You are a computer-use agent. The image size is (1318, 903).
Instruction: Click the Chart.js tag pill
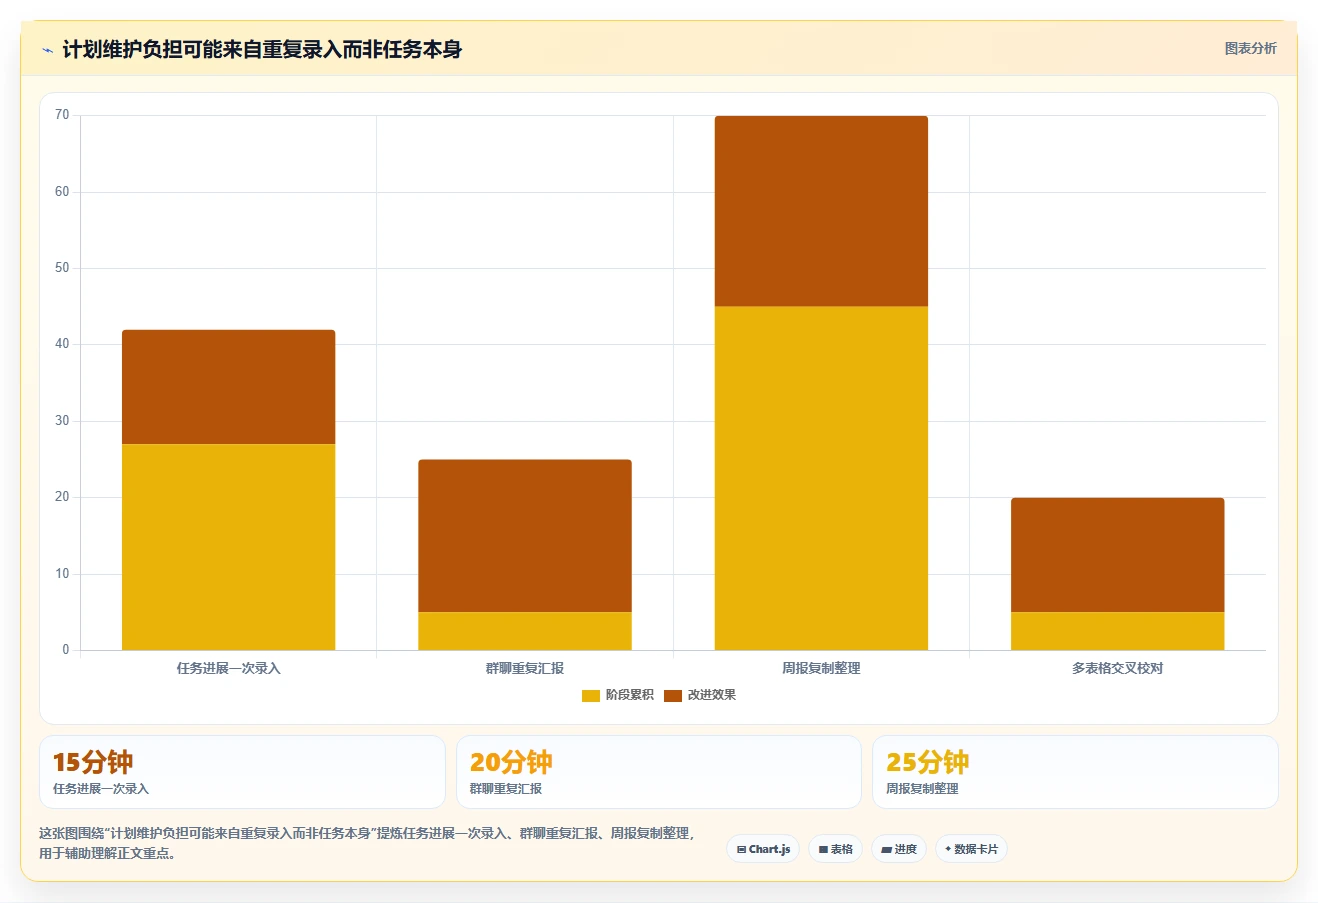pyautogui.click(x=763, y=849)
